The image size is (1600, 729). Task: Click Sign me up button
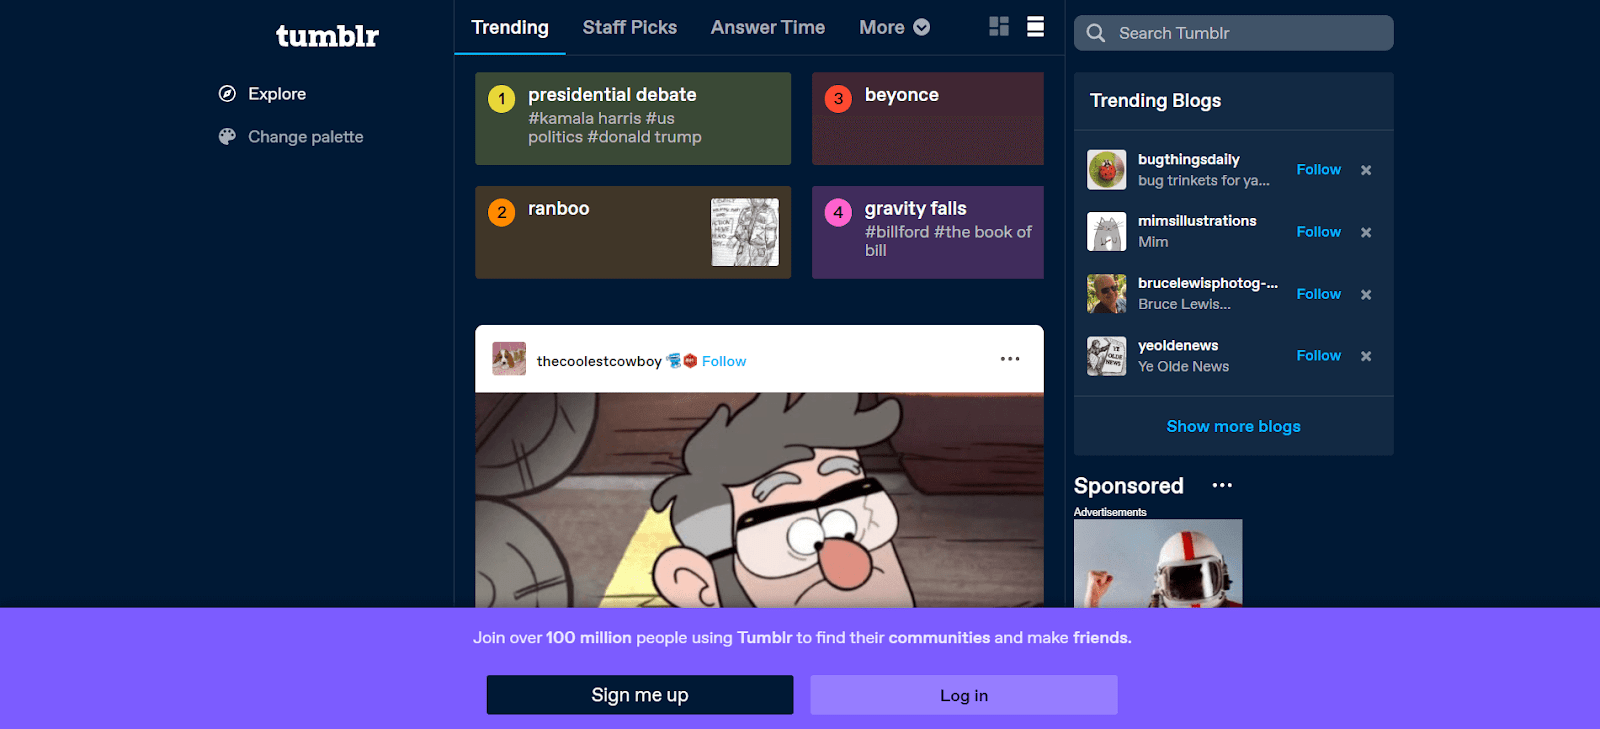click(640, 695)
